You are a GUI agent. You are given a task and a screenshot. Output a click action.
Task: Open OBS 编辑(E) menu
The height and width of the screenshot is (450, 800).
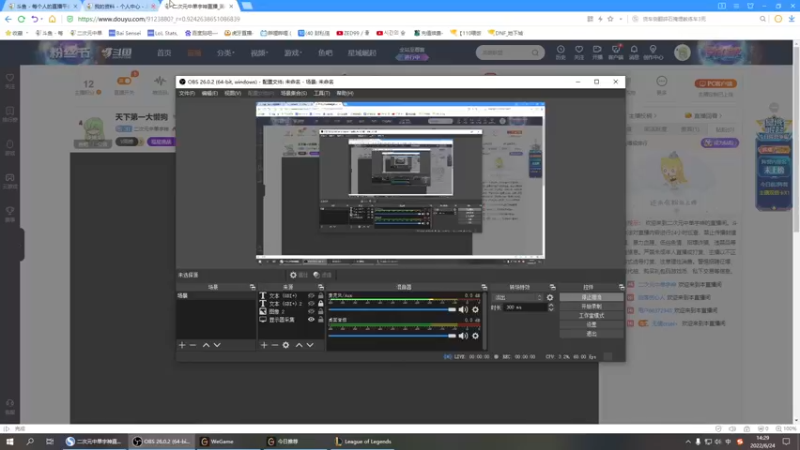[209, 93]
